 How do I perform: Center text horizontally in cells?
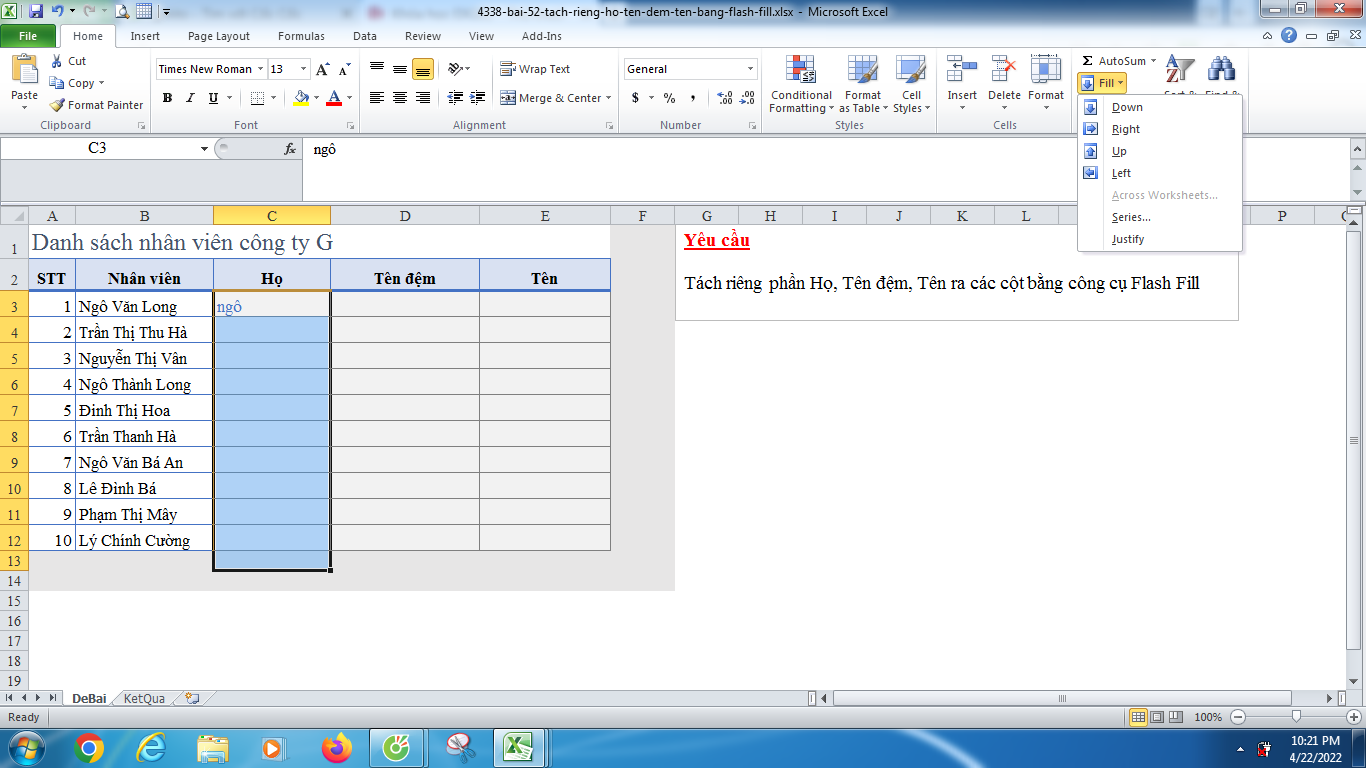coord(400,98)
